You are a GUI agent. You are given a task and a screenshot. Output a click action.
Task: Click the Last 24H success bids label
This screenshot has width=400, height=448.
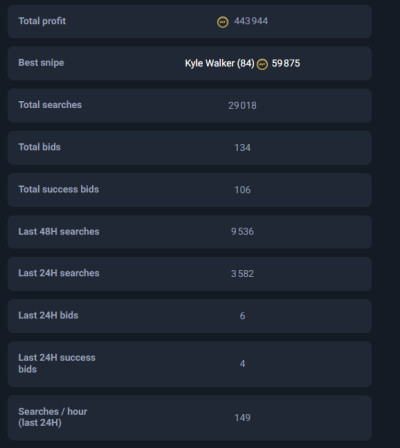pyautogui.click(x=57, y=363)
